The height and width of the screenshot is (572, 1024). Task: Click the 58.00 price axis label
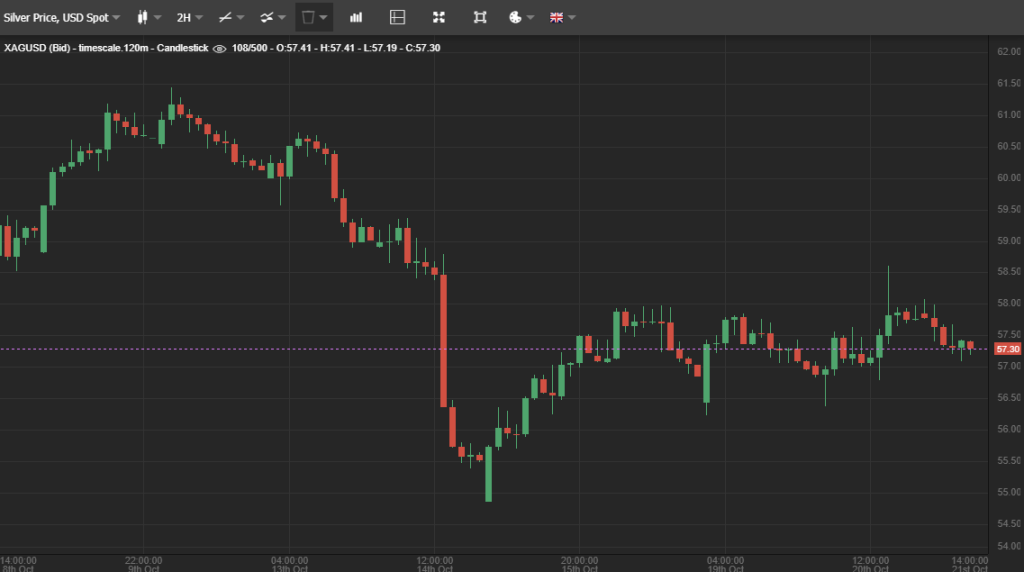(1009, 303)
